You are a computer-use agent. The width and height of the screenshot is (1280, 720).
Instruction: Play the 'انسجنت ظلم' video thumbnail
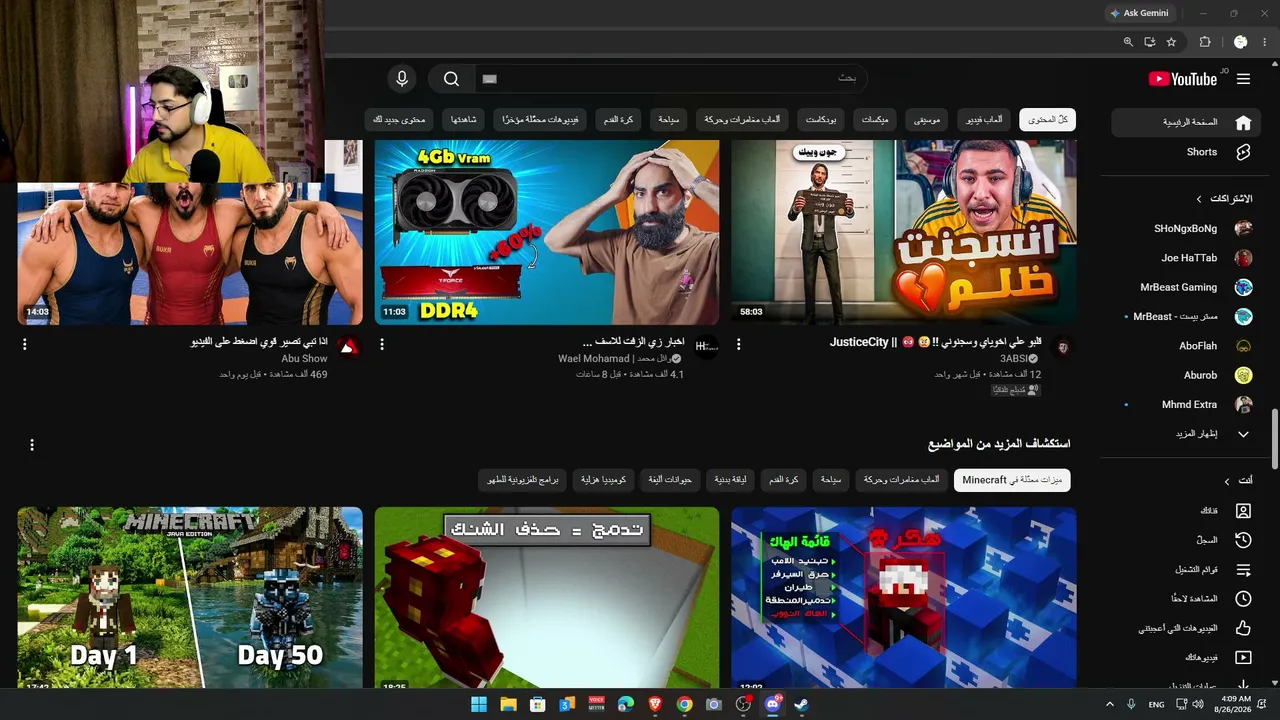(x=904, y=232)
